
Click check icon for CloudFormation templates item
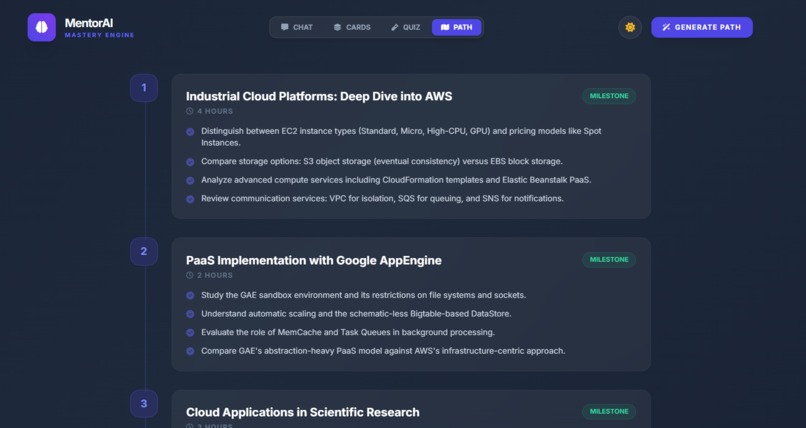click(x=190, y=180)
